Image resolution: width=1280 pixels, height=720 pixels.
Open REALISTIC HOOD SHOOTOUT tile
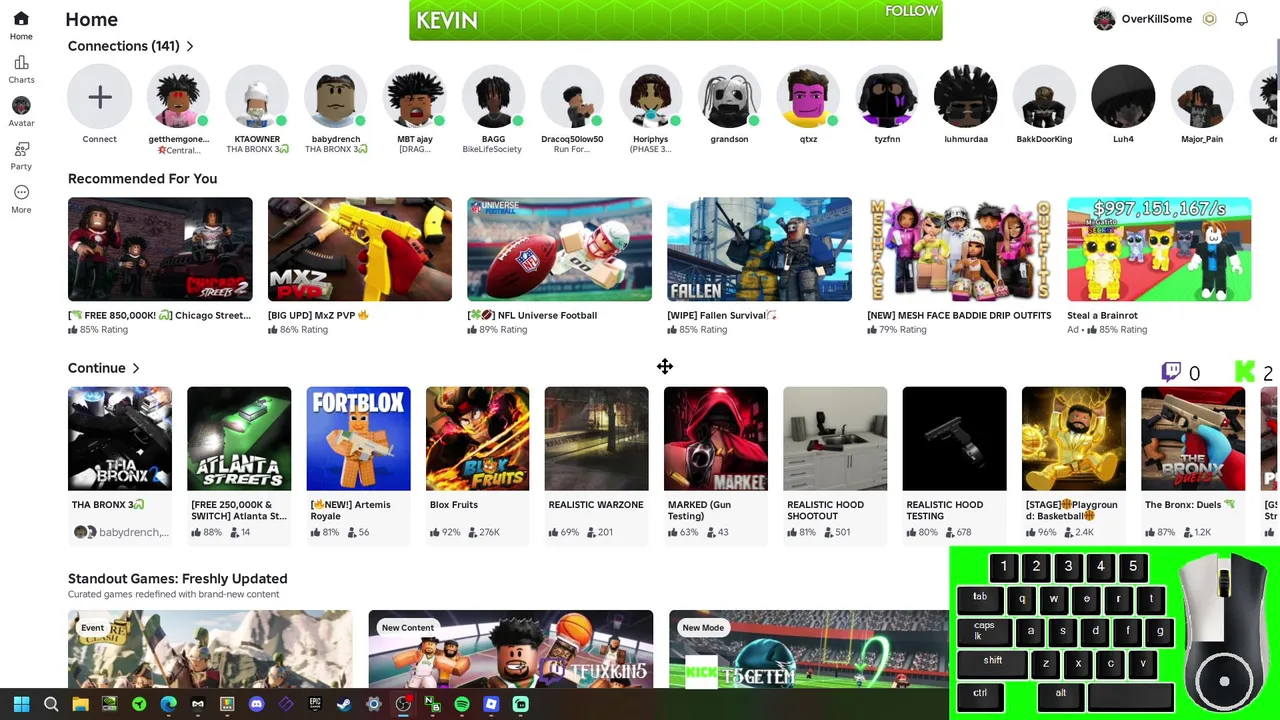pos(835,439)
